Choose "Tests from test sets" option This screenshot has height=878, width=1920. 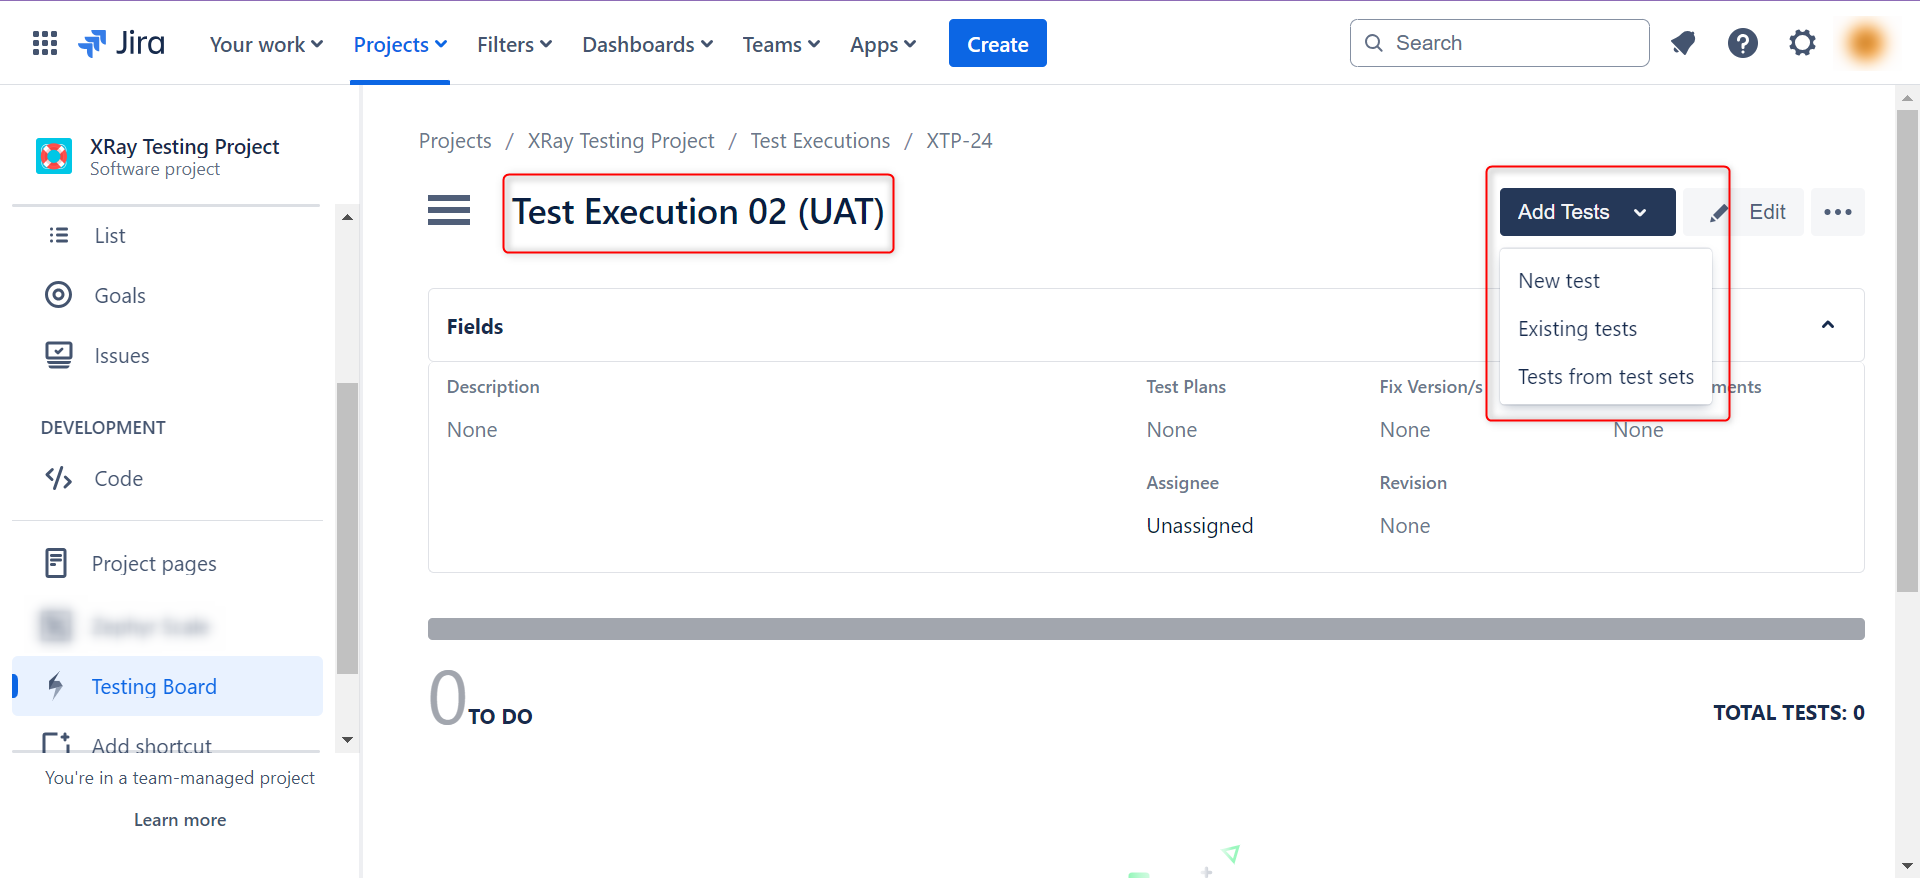tap(1605, 377)
